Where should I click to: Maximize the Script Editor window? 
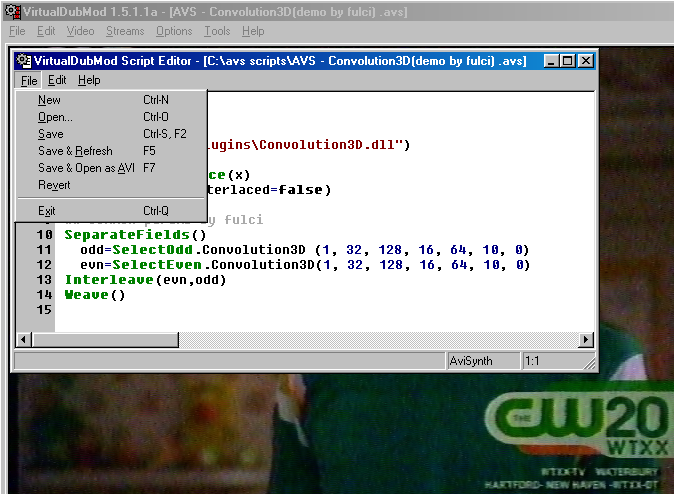click(x=567, y=61)
